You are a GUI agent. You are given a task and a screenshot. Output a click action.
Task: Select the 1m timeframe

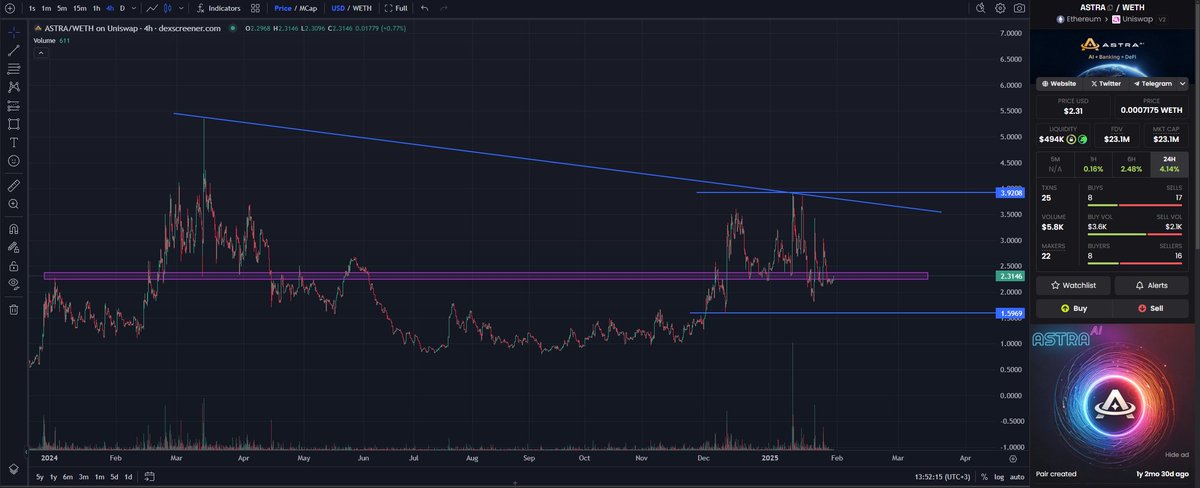46,8
